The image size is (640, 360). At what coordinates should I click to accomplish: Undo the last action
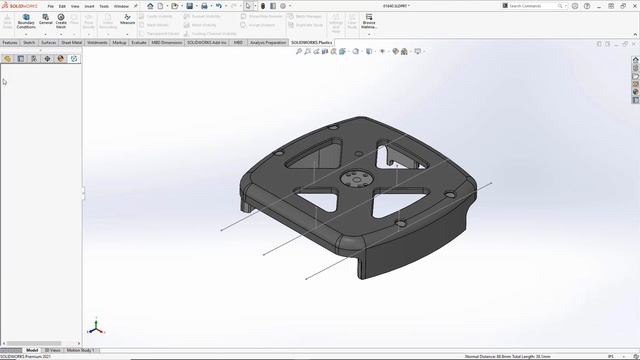(x=219, y=6)
